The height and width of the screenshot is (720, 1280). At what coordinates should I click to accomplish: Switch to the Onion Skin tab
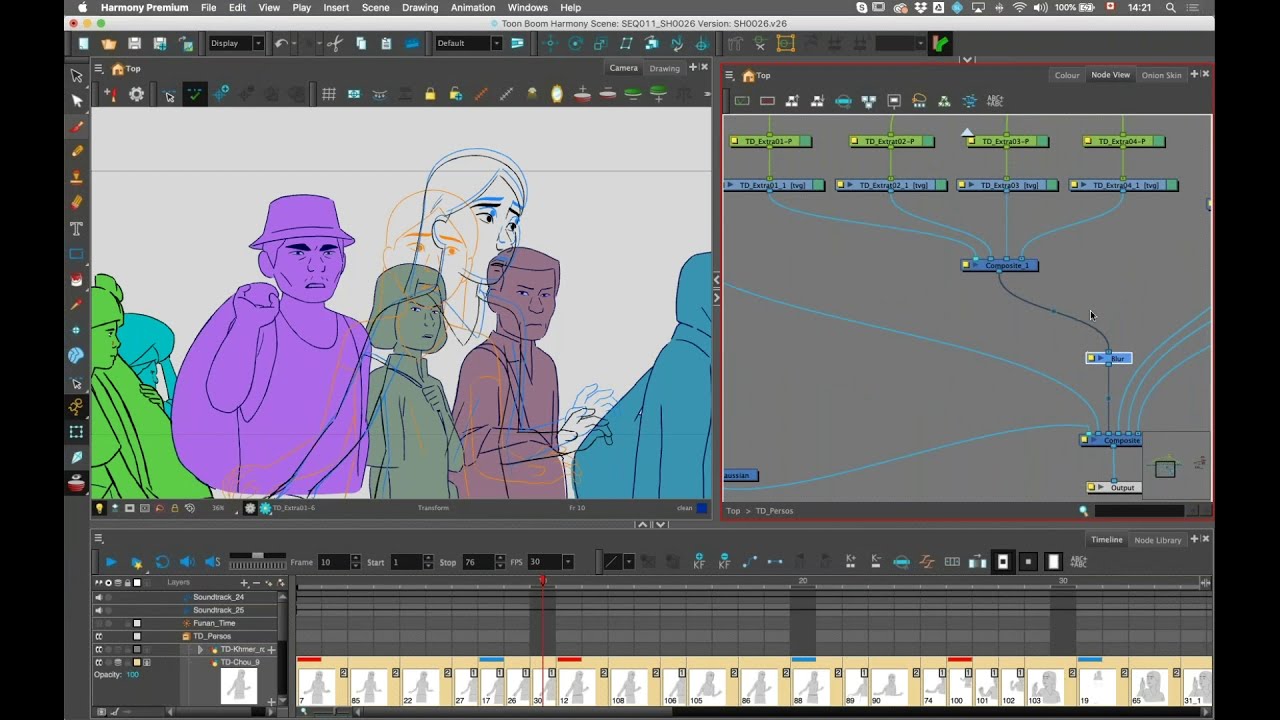(1161, 75)
